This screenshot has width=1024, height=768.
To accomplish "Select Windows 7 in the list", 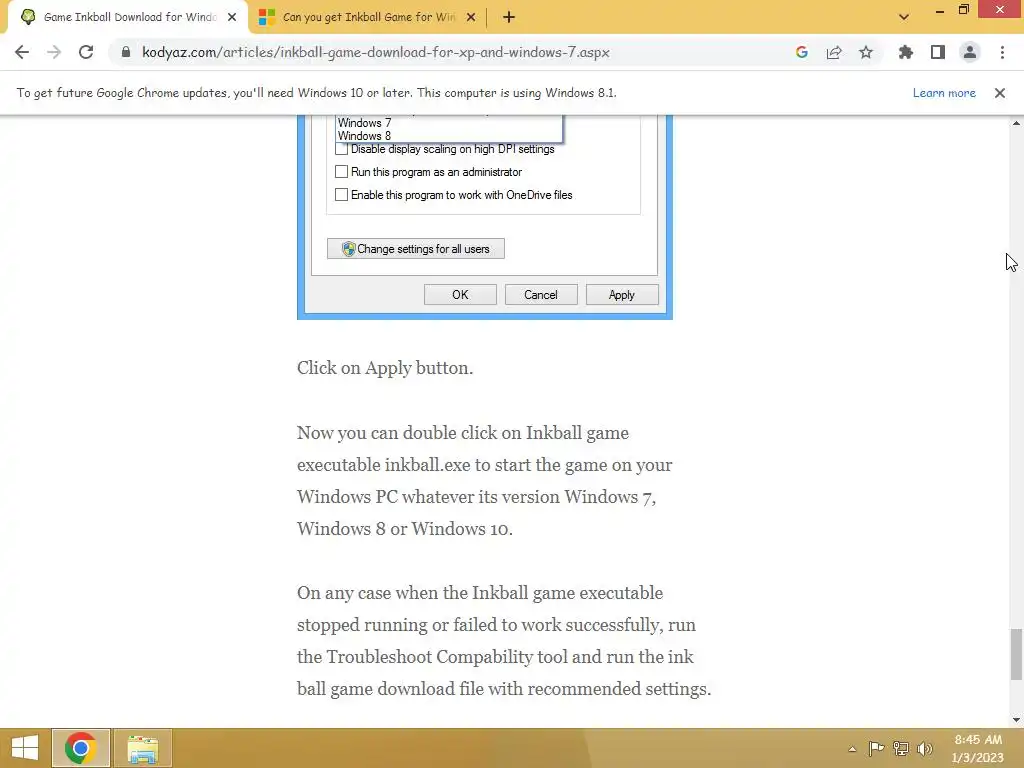I will (x=364, y=123).
